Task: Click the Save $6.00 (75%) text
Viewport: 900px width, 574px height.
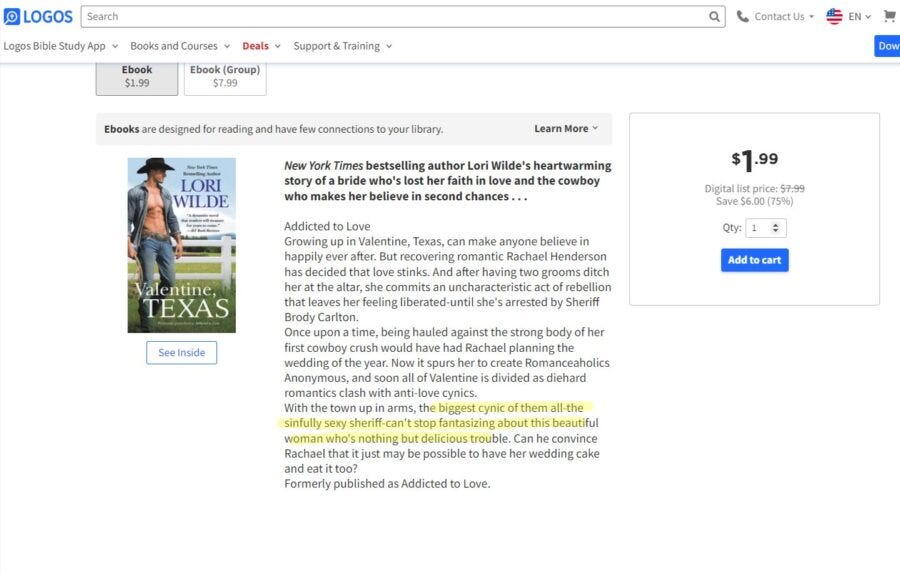Action: click(x=754, y=201)
